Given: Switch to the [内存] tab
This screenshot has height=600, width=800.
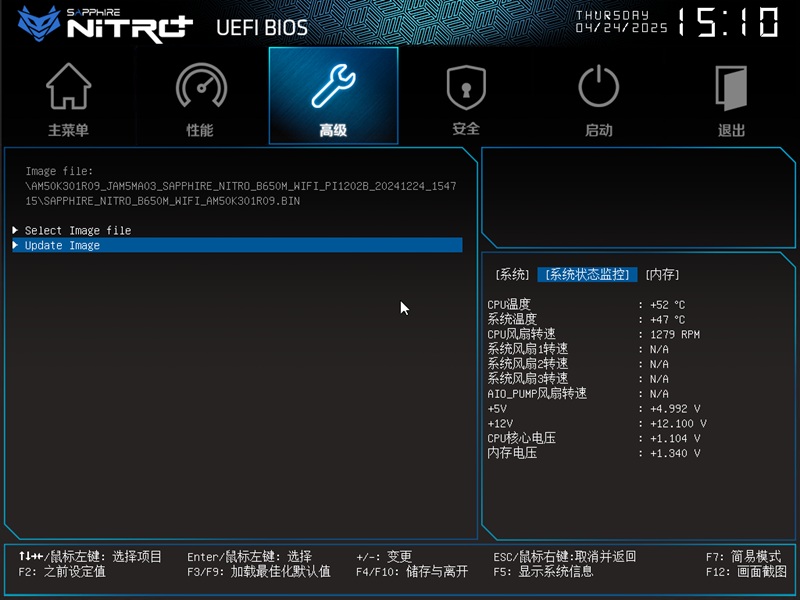Looking at the screenshot, I should 662,275.
